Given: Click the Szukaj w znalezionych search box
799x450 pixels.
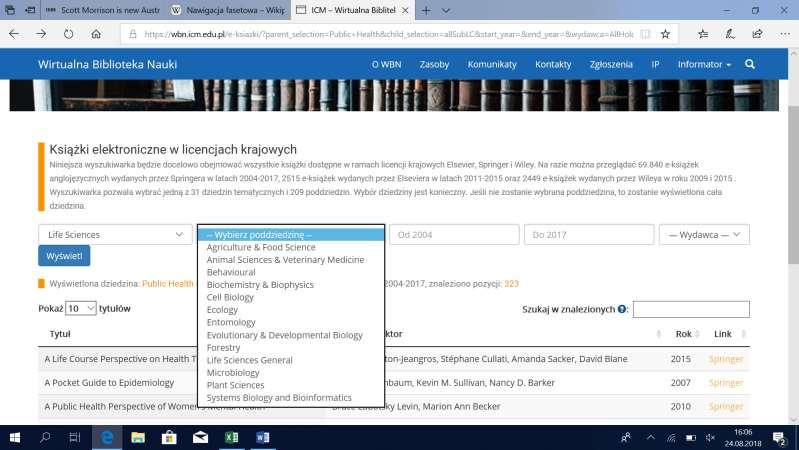Looking at the screenshot, I should pyautogui.click(x=691, y=309).
